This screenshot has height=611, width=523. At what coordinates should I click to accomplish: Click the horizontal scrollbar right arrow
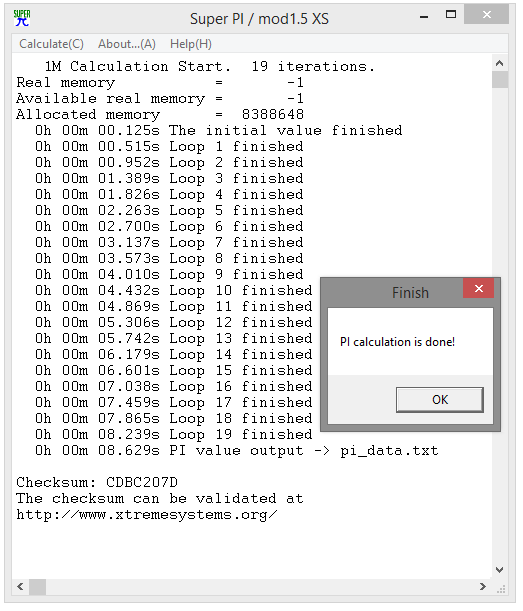[483, 586]
